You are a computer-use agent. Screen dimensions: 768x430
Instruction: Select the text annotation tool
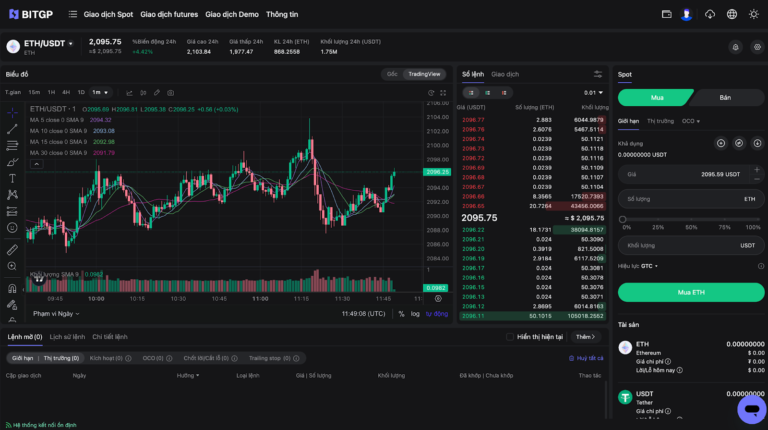point(12,179)
